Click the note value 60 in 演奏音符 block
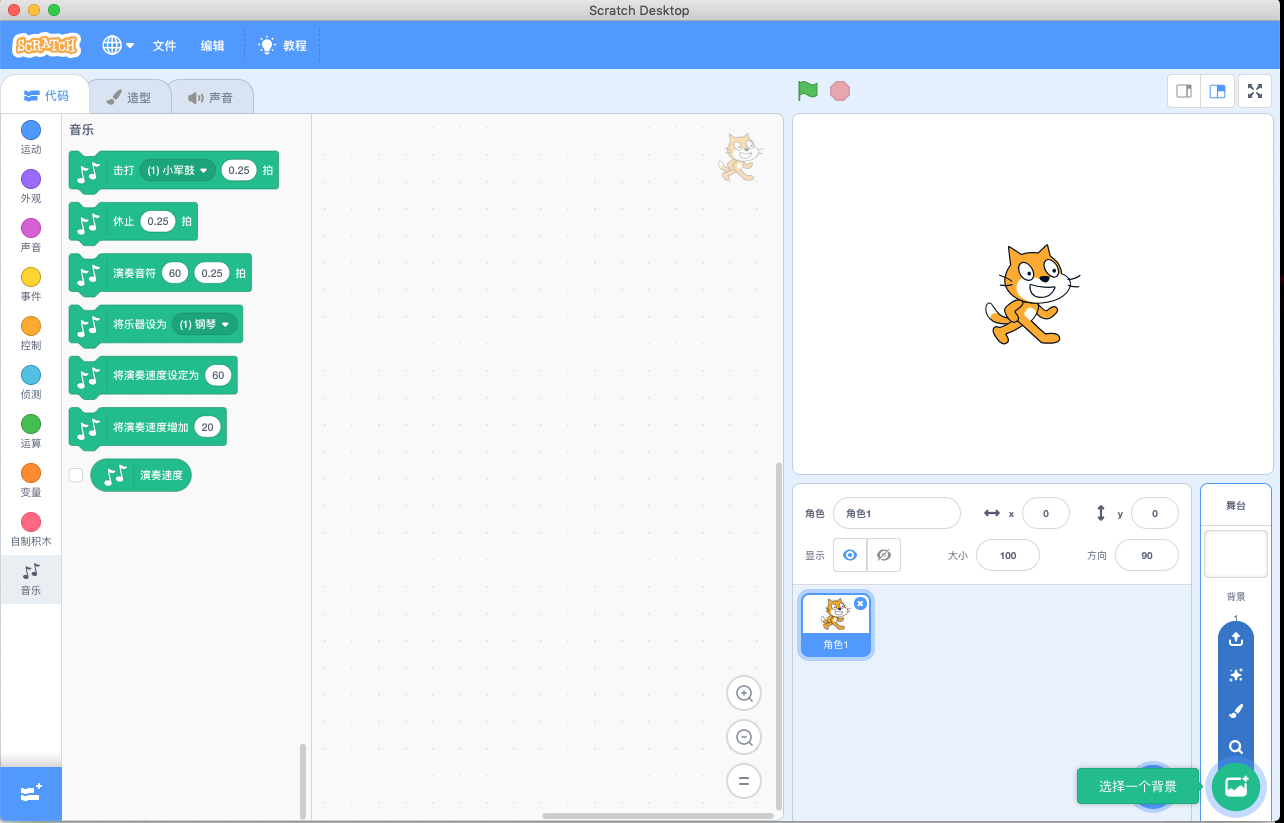Viewport: 1284px width, 823px height. pos(175,272)
